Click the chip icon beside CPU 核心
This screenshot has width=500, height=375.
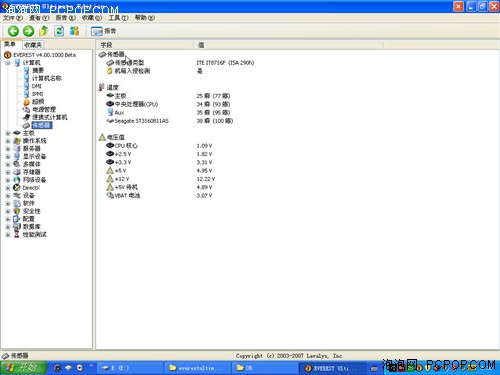tap(110, 145)
